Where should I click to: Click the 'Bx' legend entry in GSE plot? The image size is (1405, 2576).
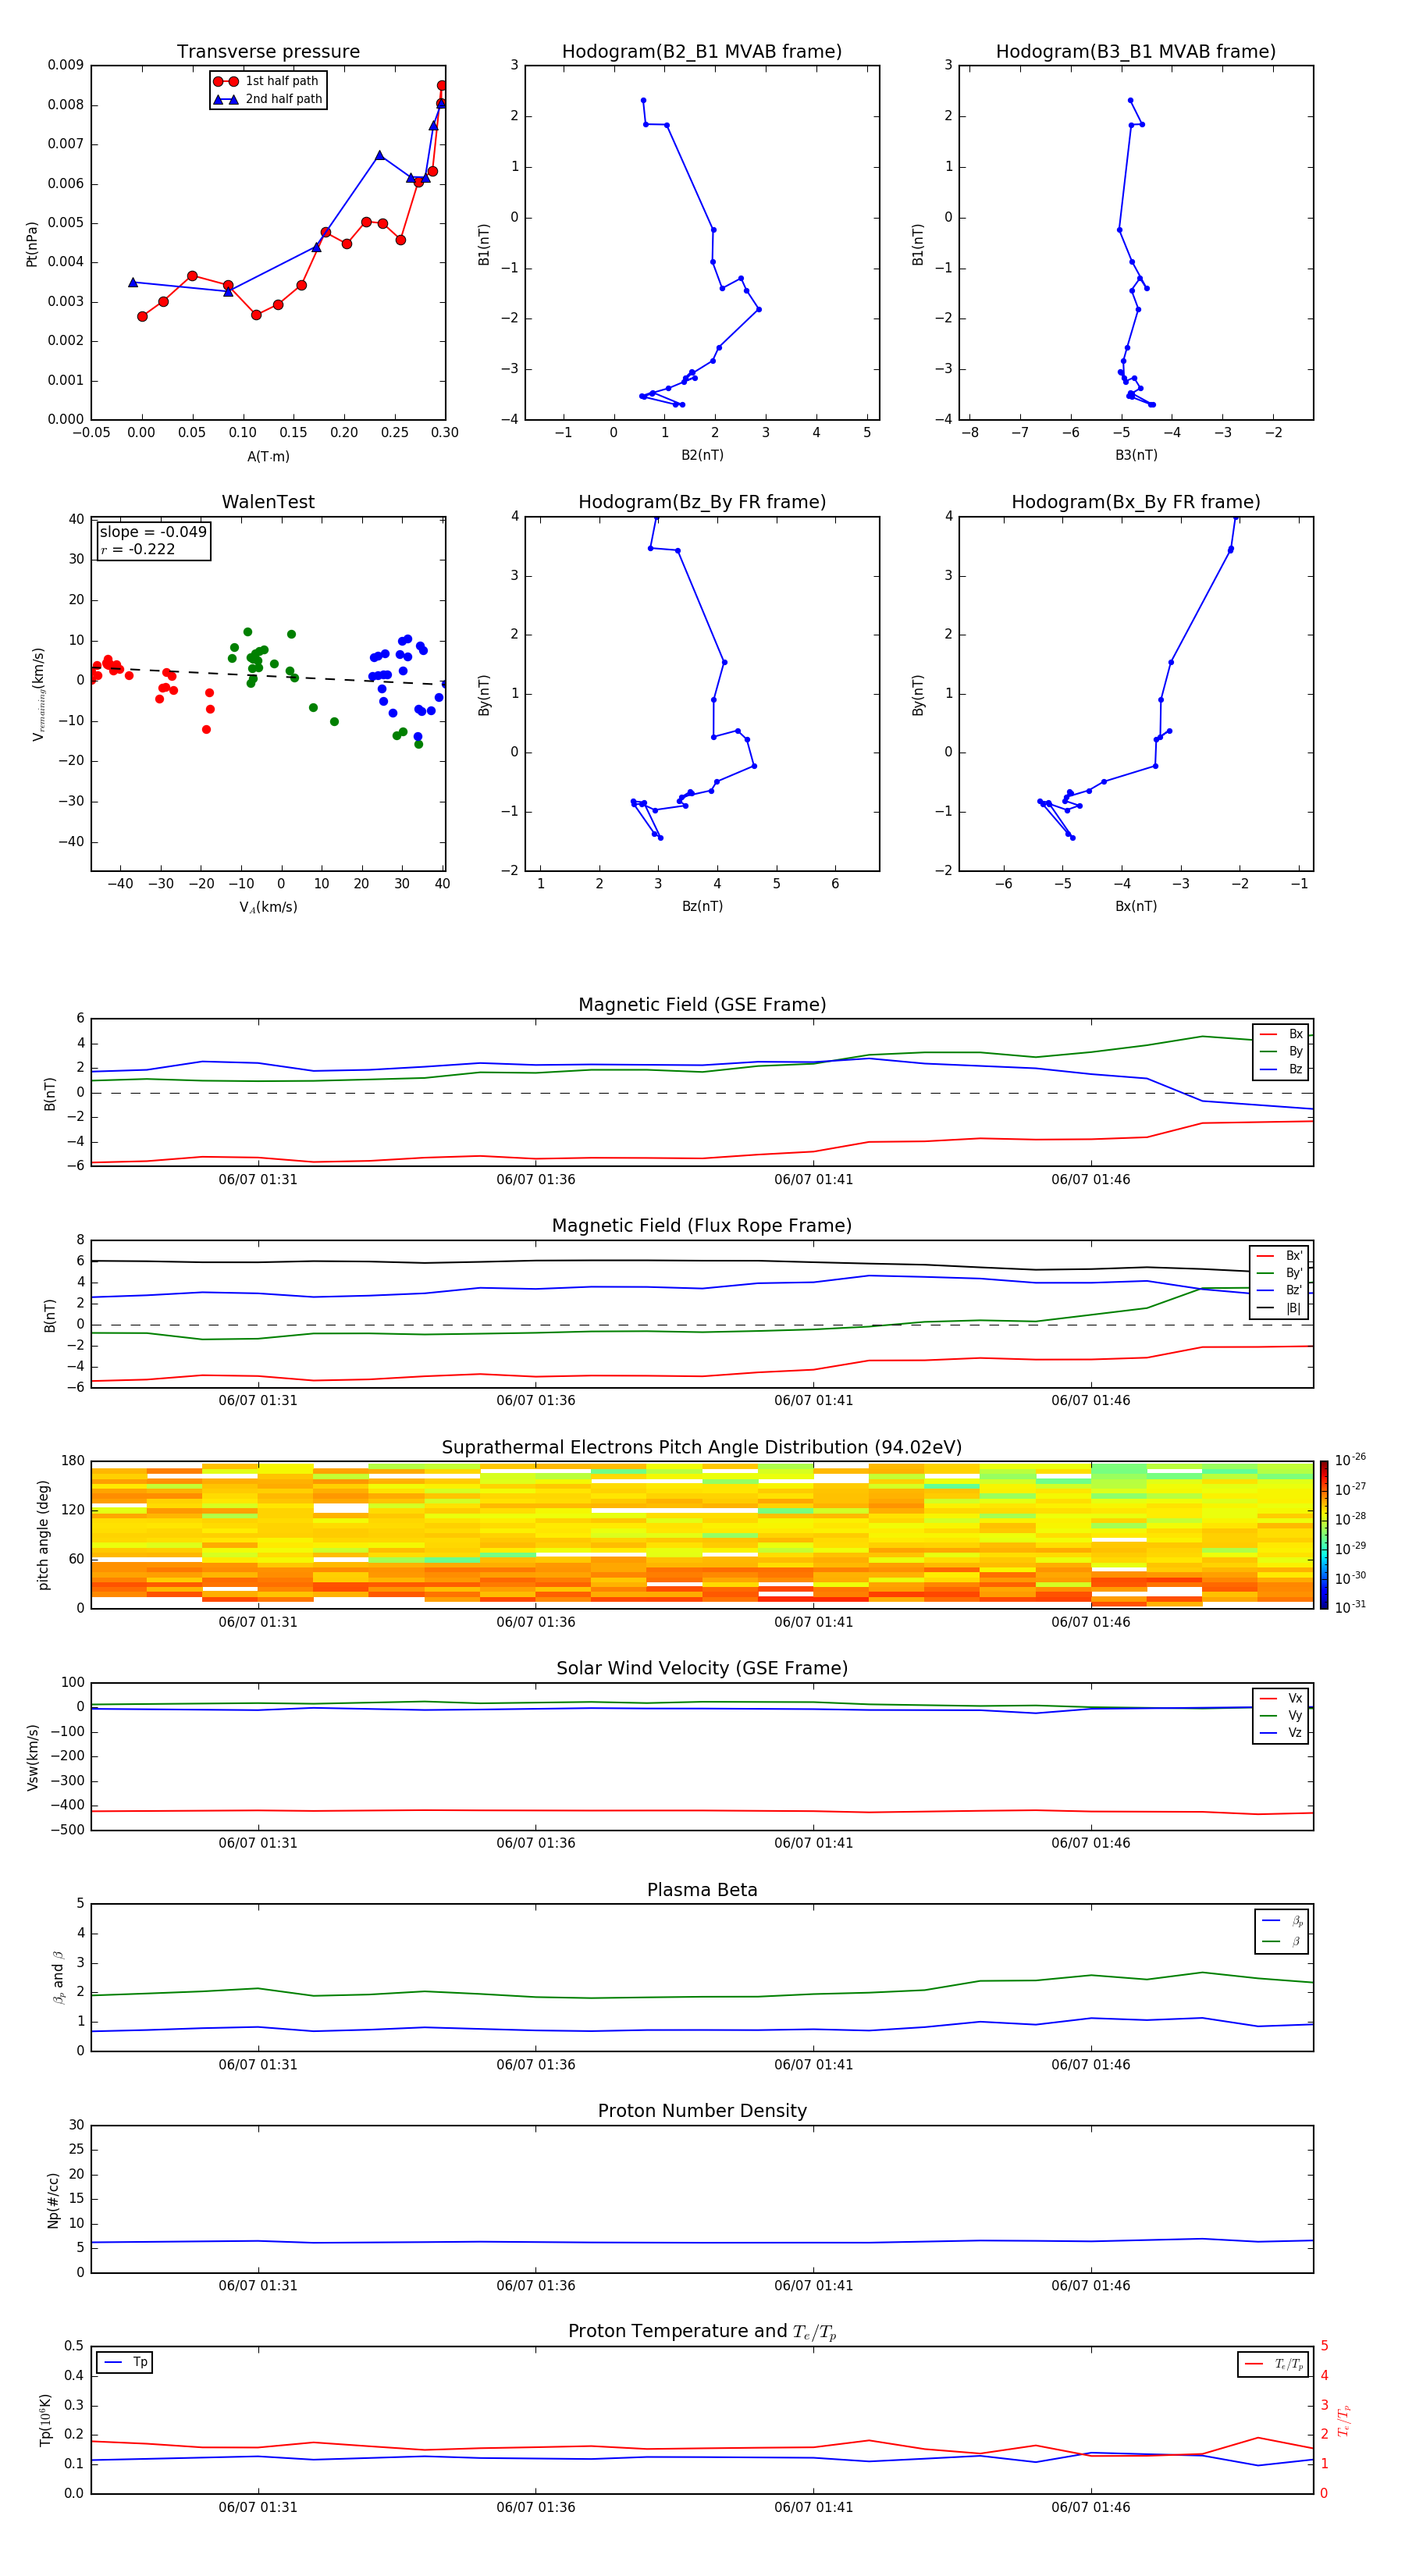pos(1281,1034)
